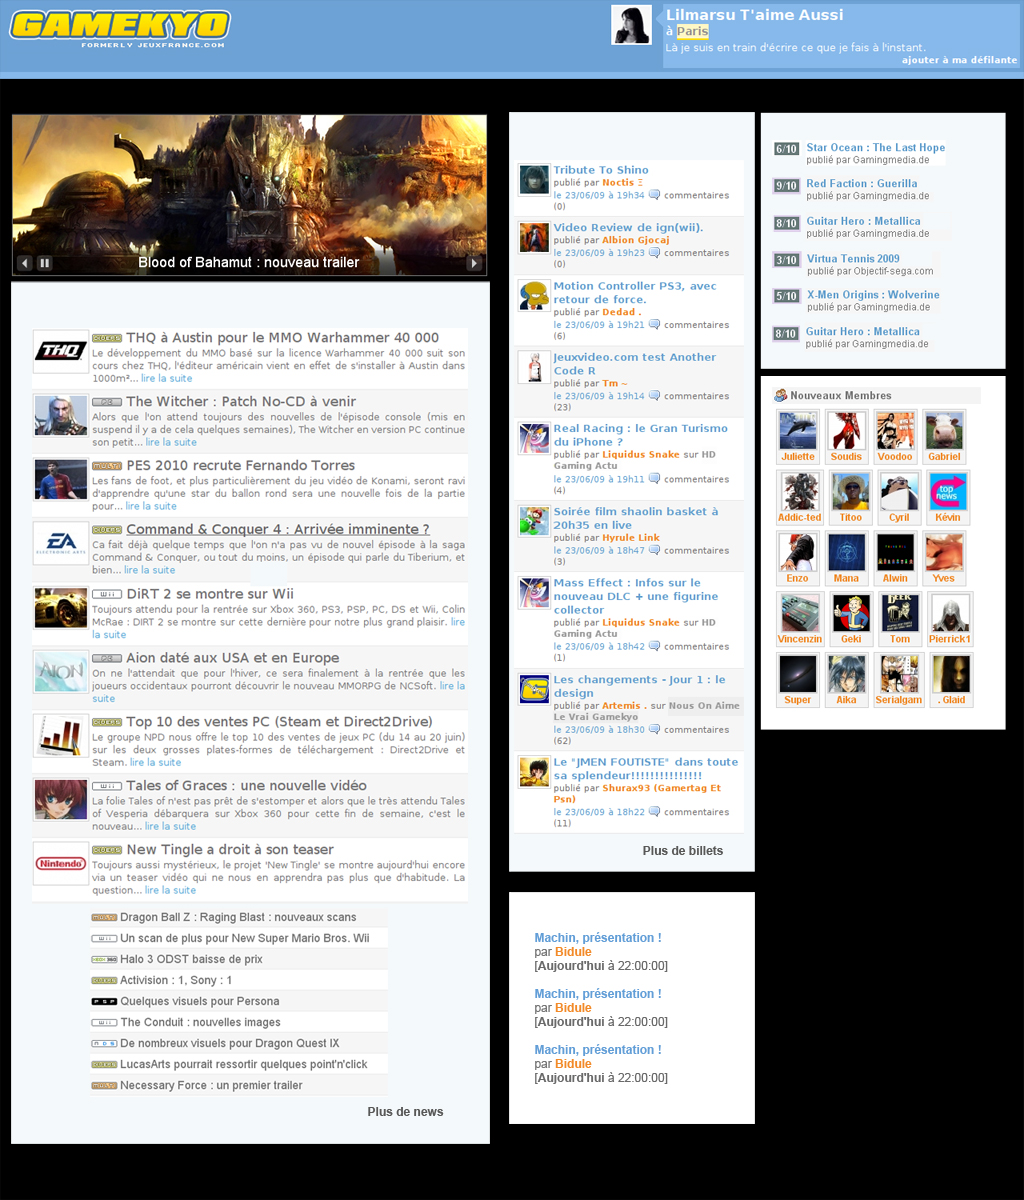Image resolution: width=1024 pixels, height=1200 pixels.
Task: Open new member Aika's avatar
Action: pos(847,675)
